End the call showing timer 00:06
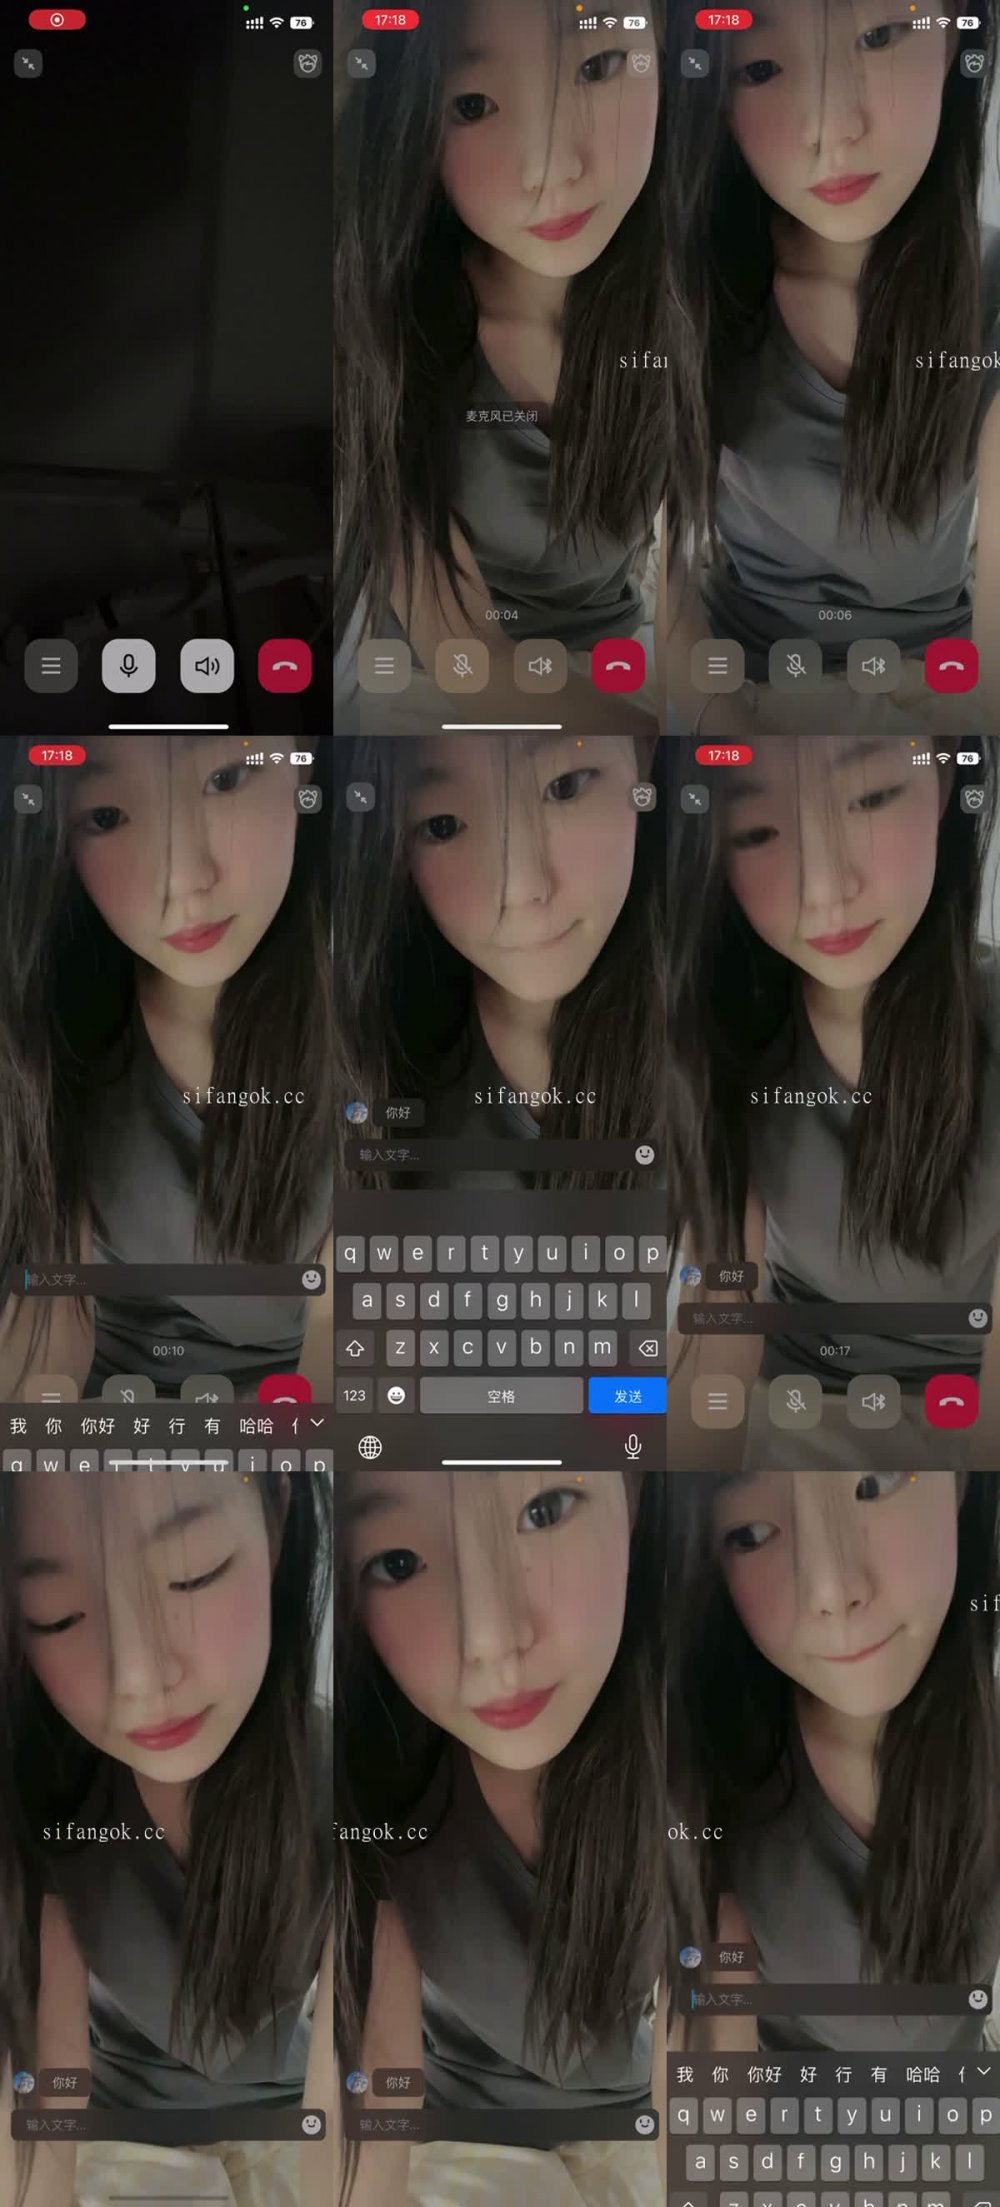1000x2207 pixels. (951, 665)
